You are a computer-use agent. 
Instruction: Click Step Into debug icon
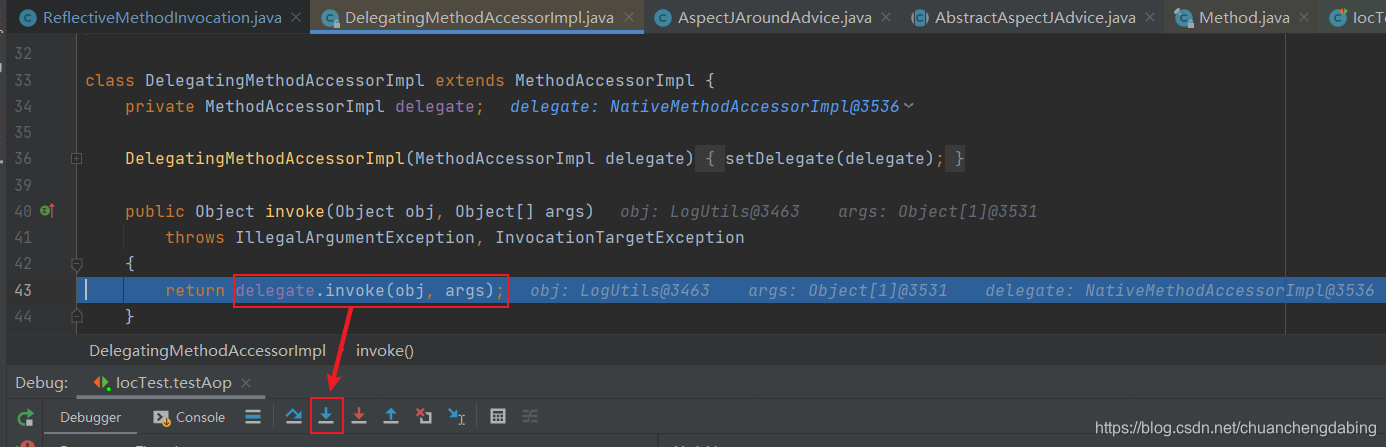point(326,417)
